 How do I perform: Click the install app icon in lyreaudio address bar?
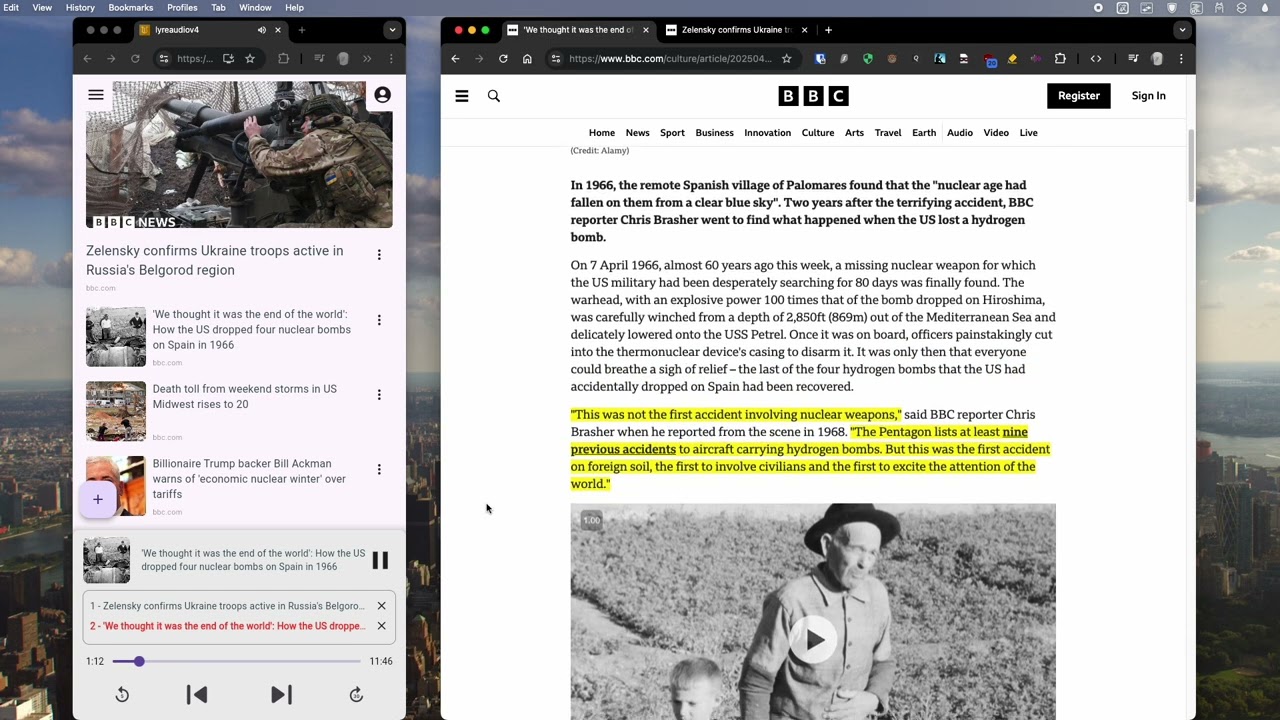[228, 59]
